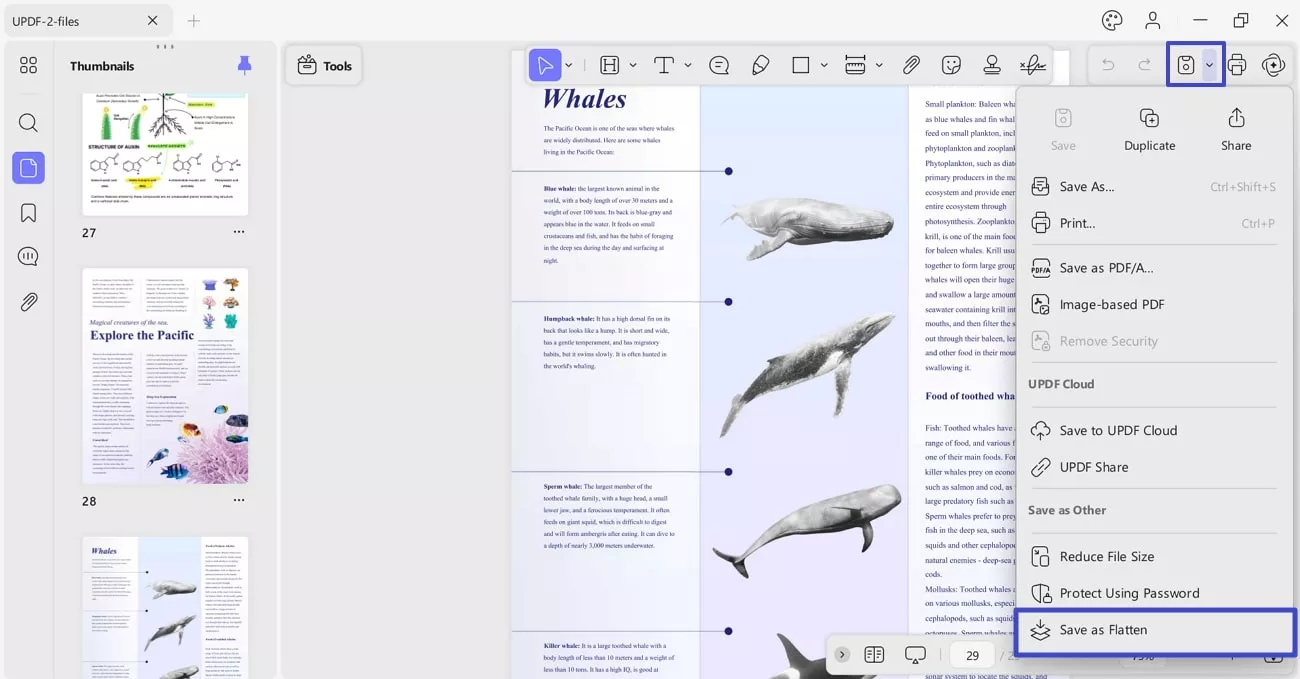This screenshot has height=679, width=1300.
Task: Select page 27 thumbnail
Action: pos(165,154)
